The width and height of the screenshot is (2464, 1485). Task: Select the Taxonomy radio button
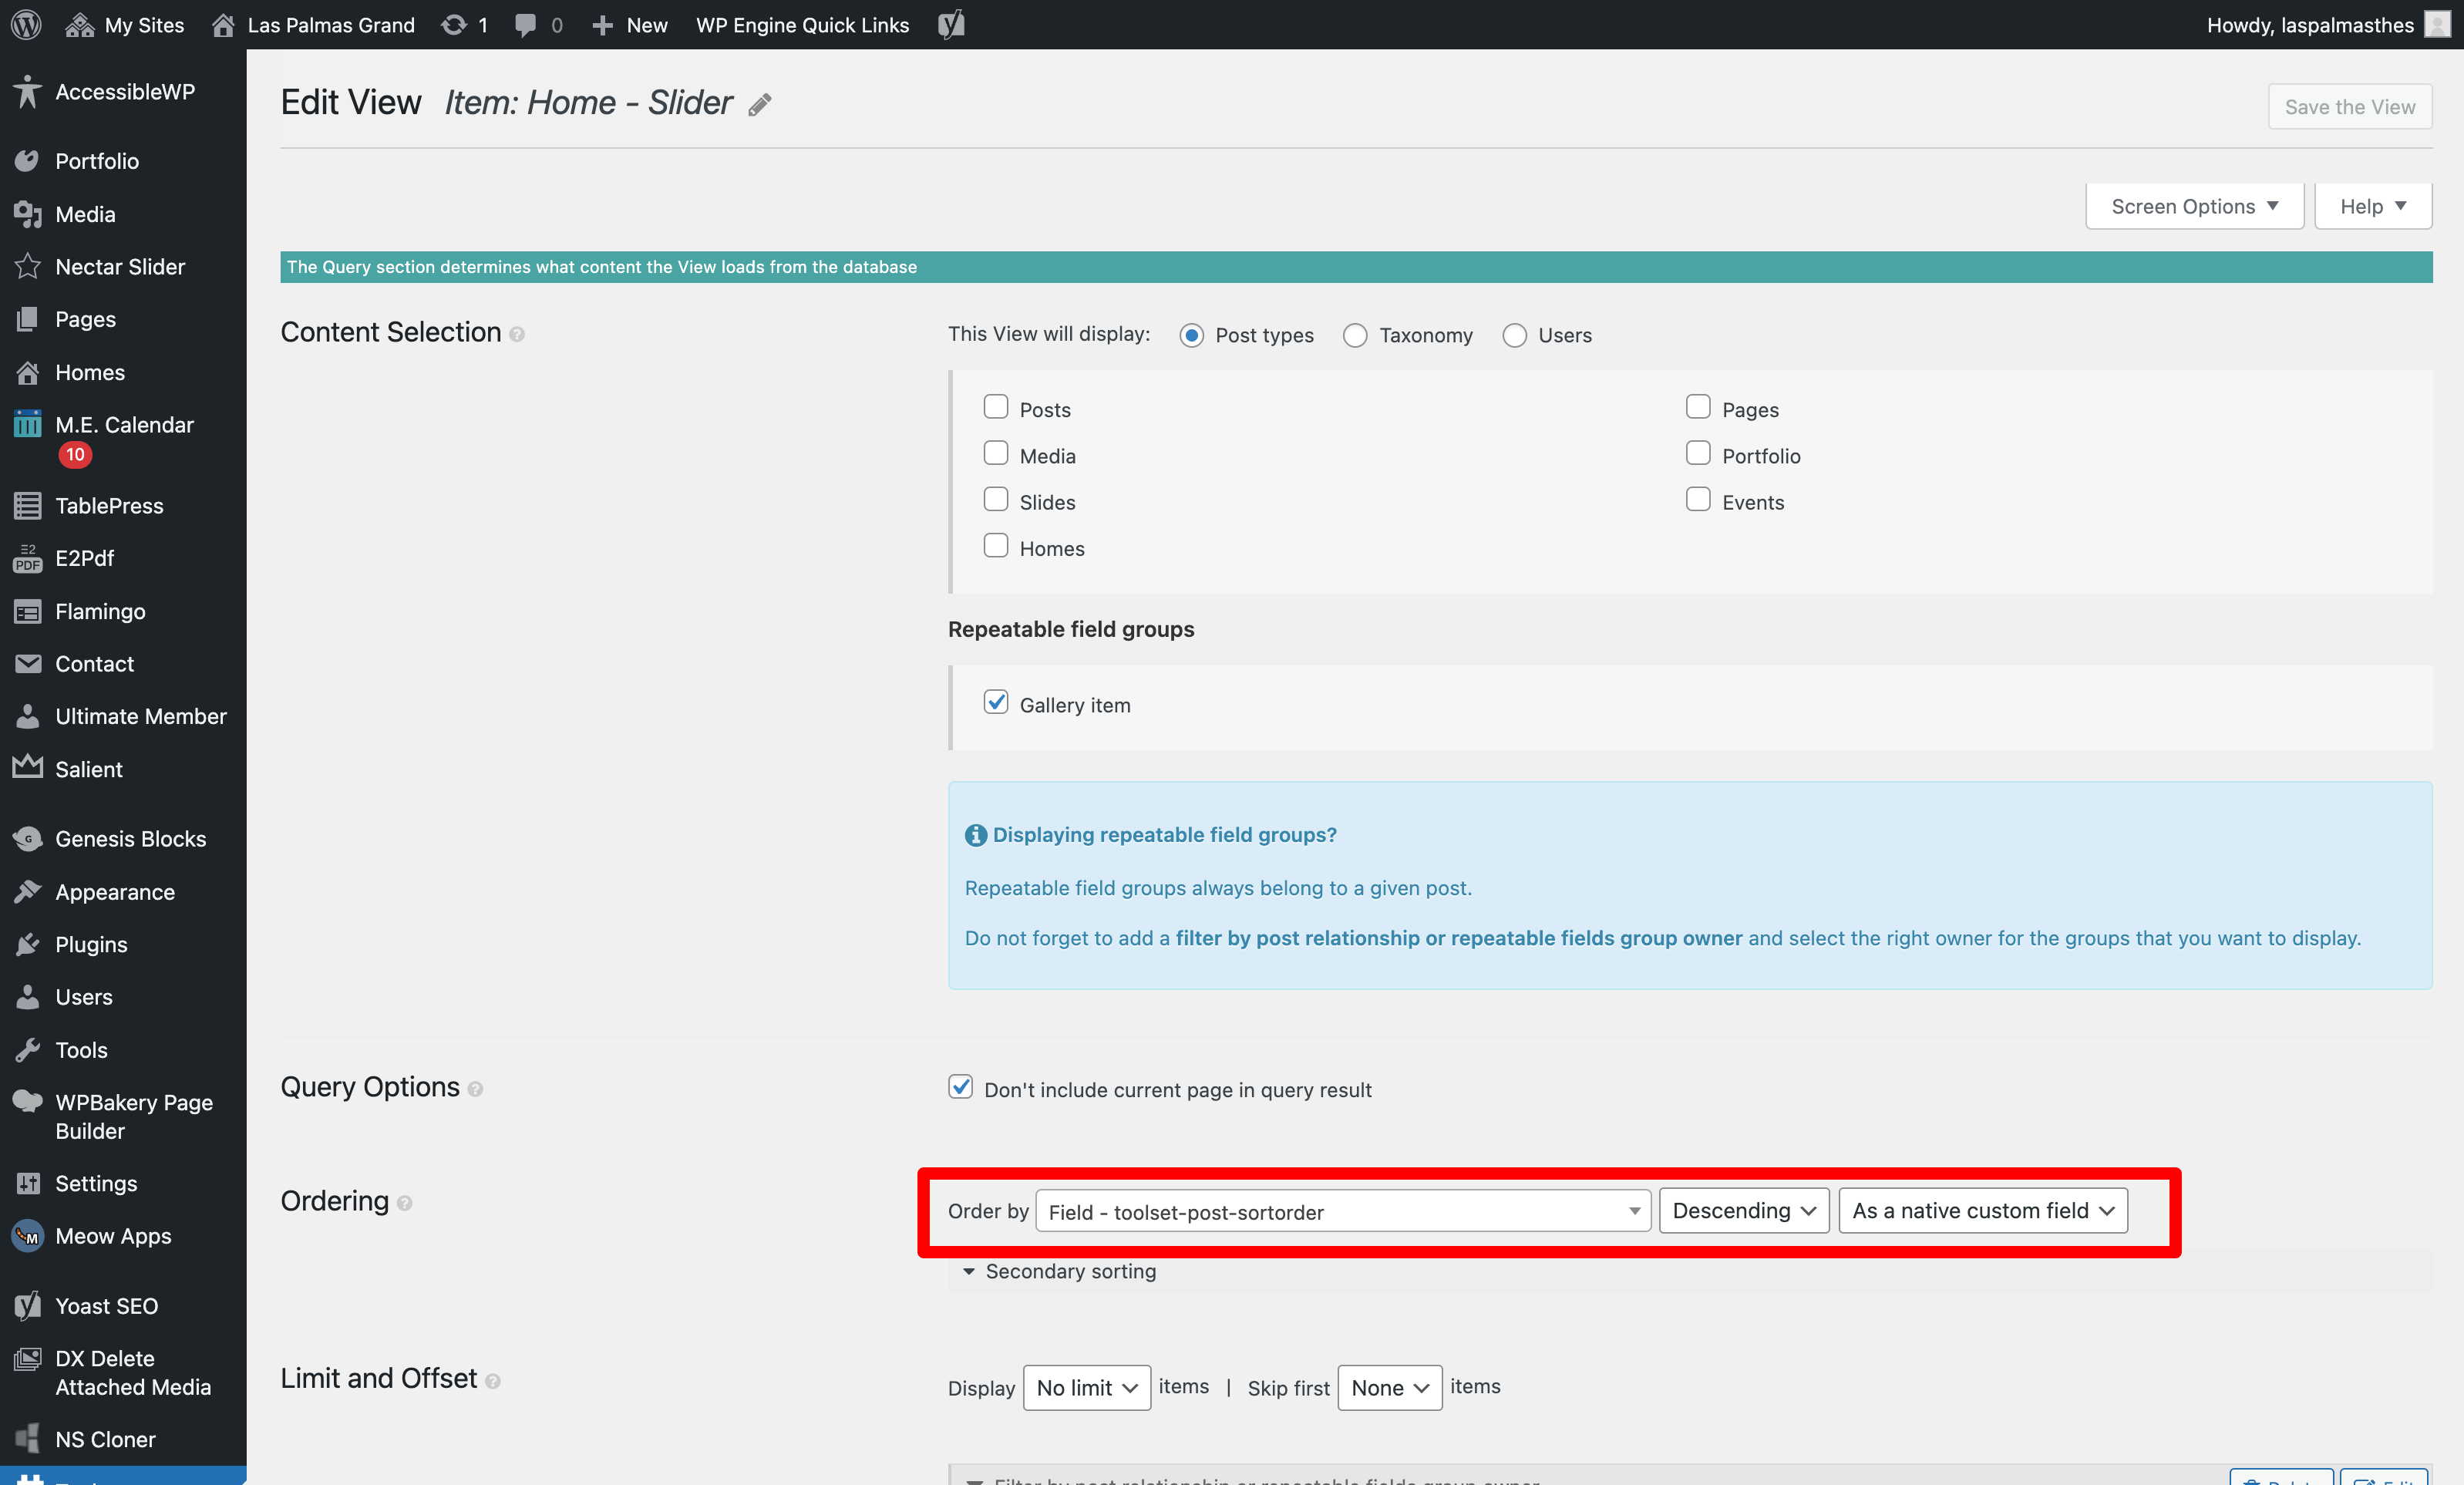point(1355,335)
